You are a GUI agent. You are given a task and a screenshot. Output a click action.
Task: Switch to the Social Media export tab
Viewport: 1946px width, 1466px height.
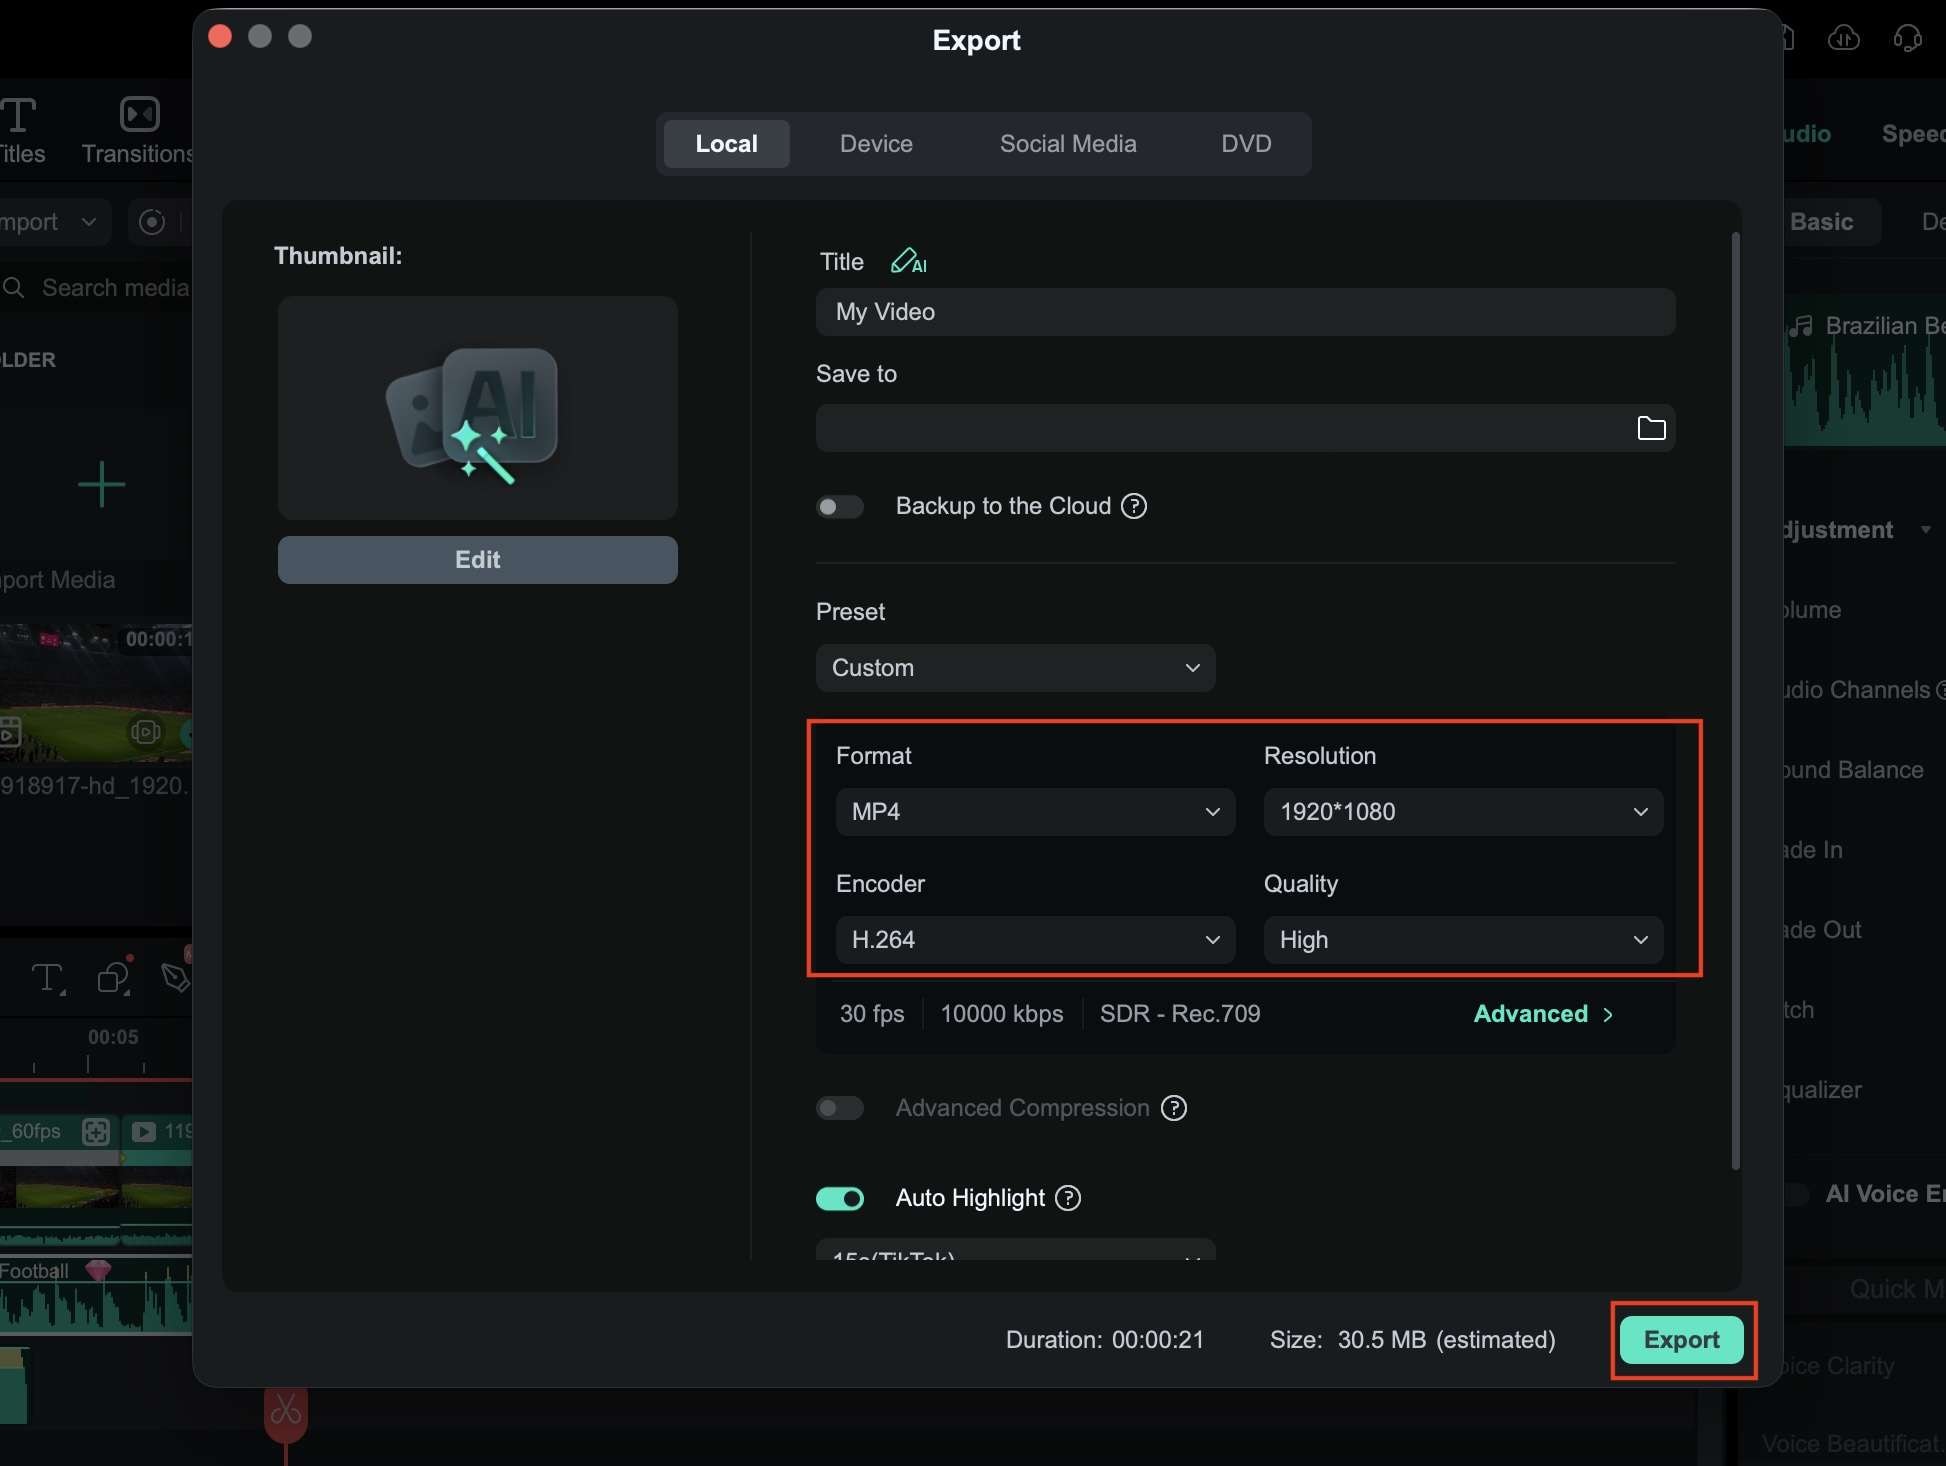(x=1068, y=144)
